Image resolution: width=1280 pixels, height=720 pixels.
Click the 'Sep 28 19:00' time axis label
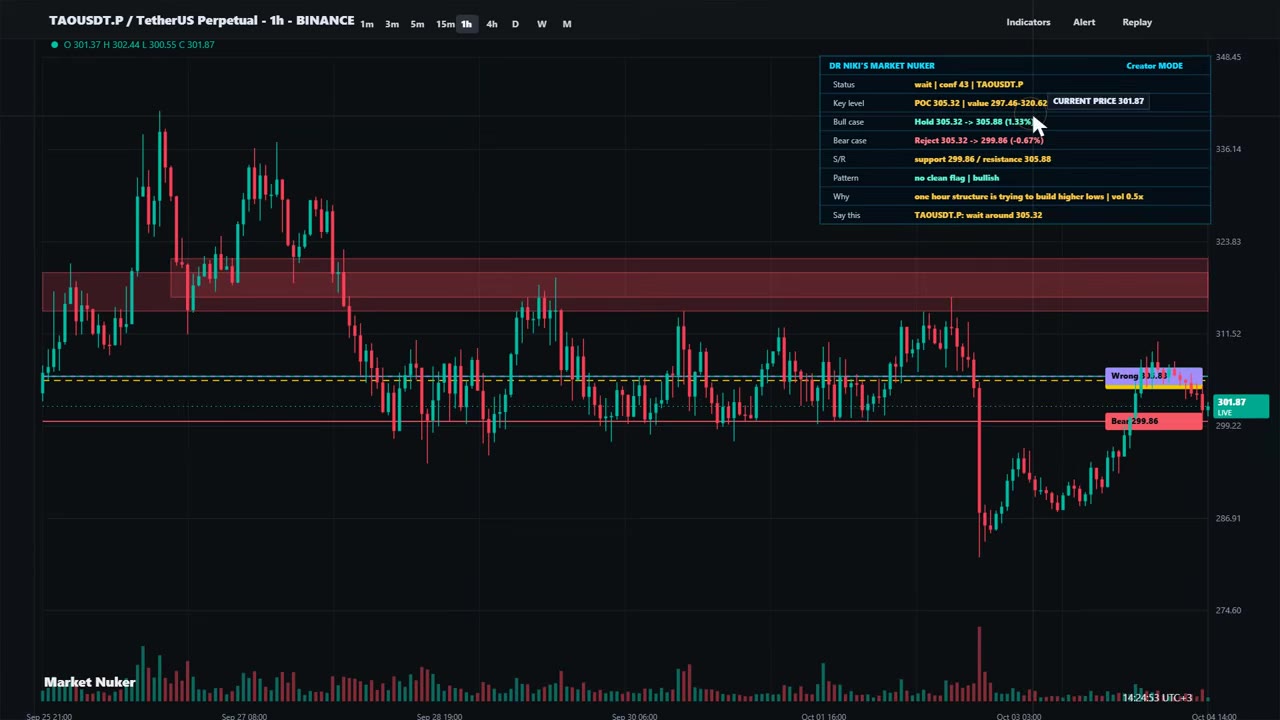438,716
